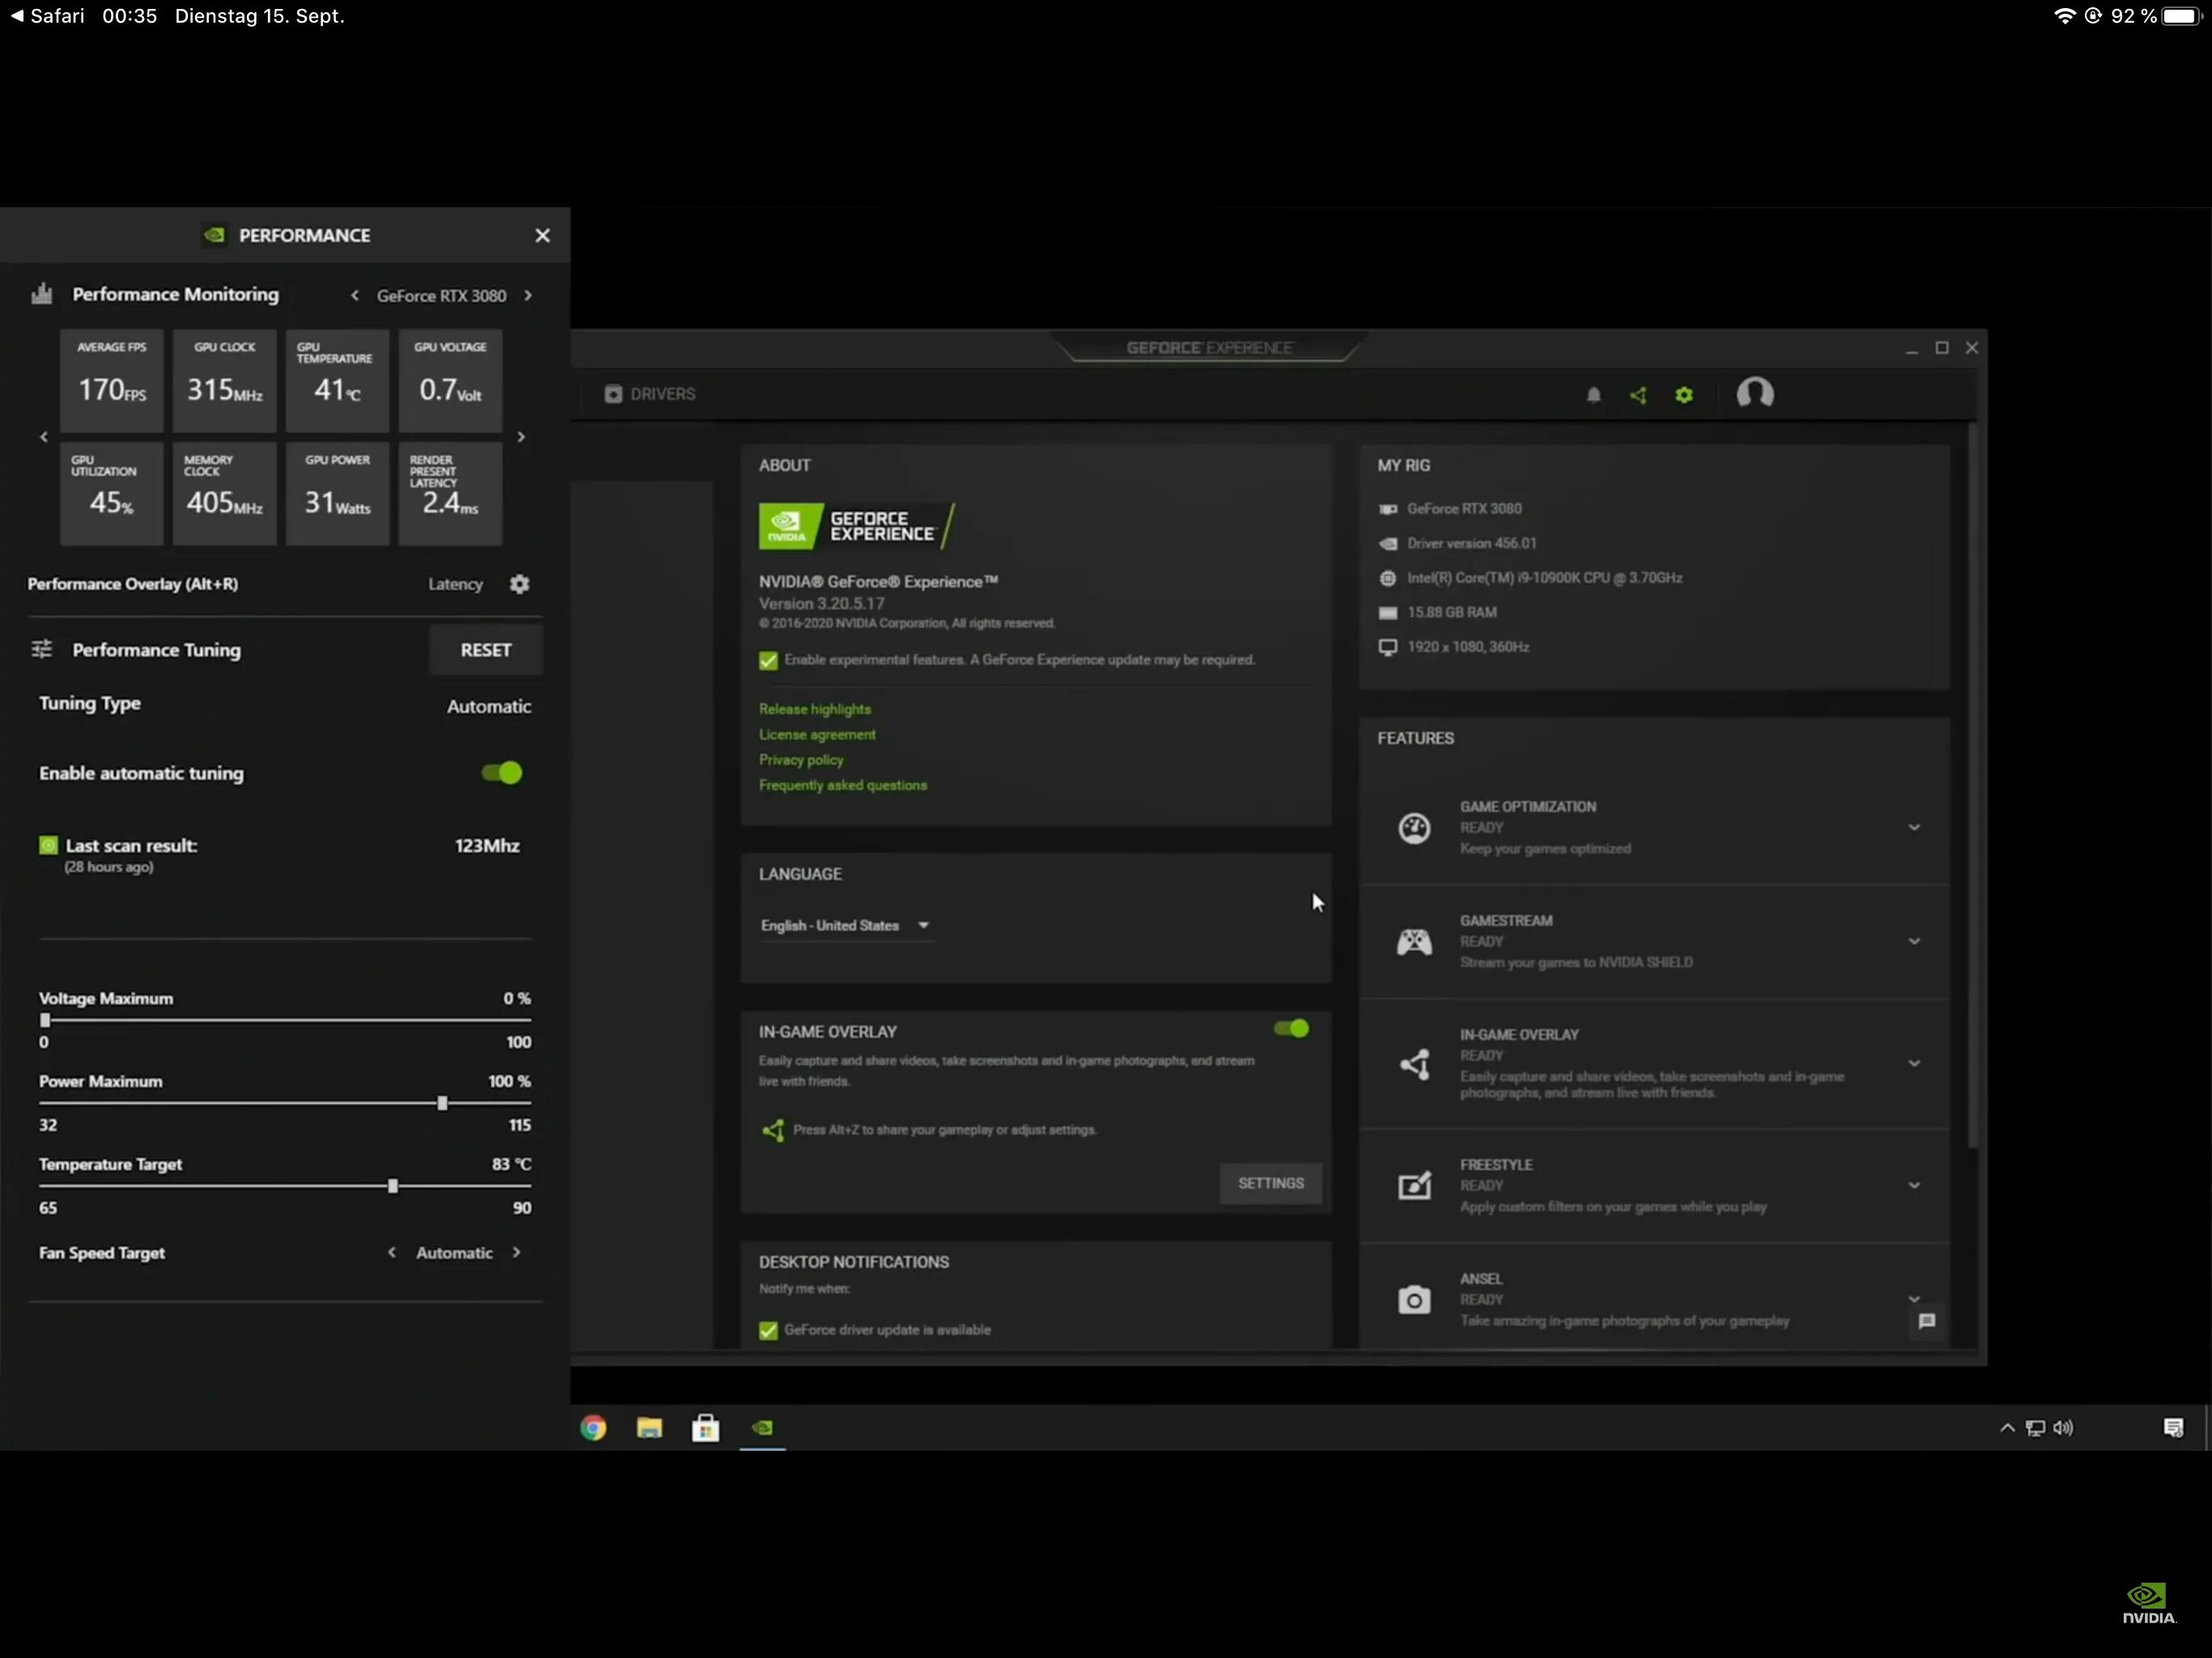Select the GPU Utilization tile
The image size is (2212, 1658).
point(111,493)
